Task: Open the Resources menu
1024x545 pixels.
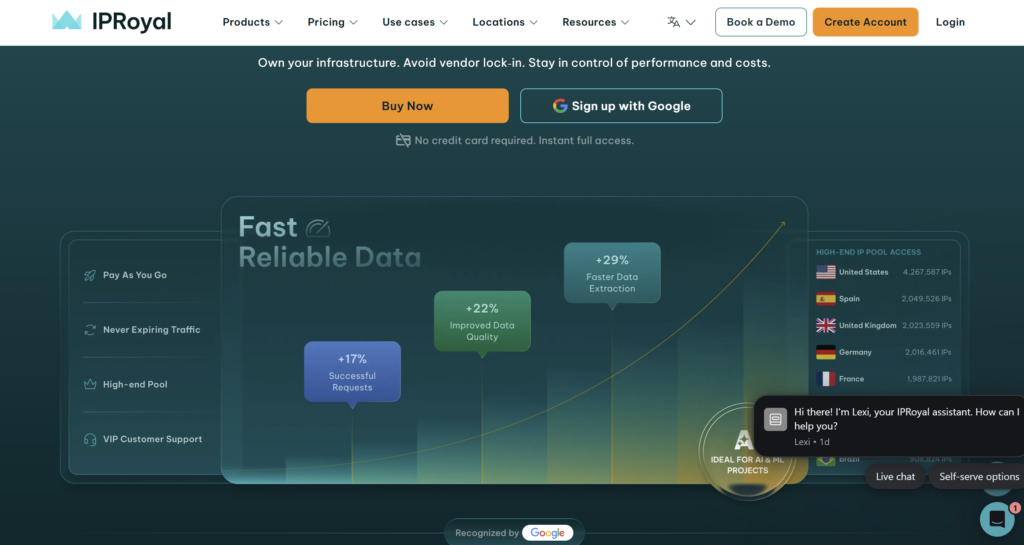Action: pyautogui.click(x=595, y=22)
